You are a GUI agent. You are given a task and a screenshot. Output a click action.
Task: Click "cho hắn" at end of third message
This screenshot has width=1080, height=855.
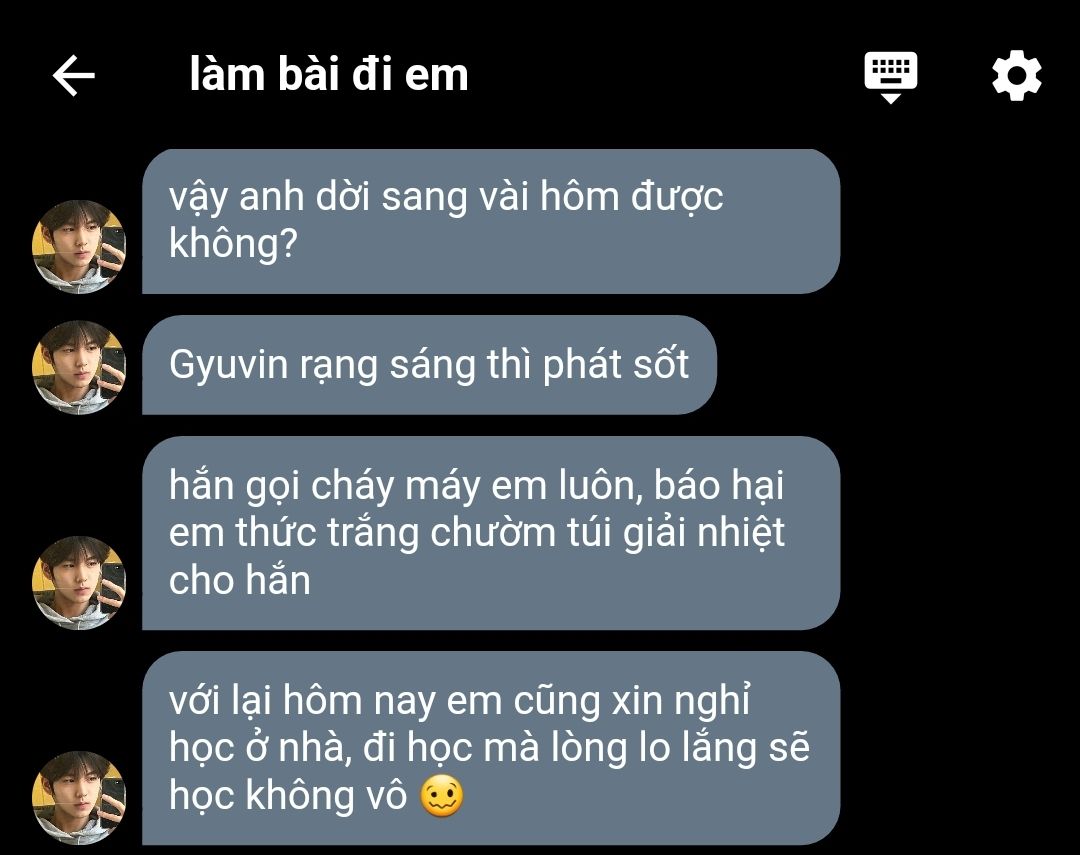coord(240,579)
